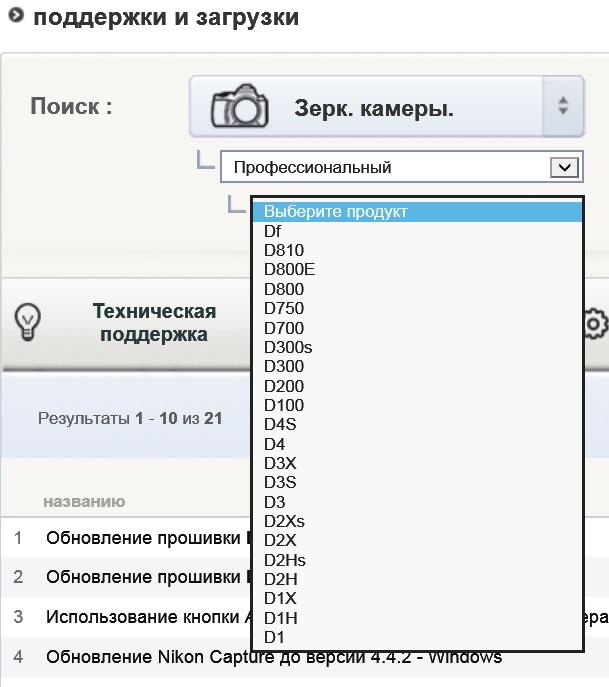The height and width of the screenshot is (687, 609).
Task: Choose D800 from the product list
Action: pos(418,289)
